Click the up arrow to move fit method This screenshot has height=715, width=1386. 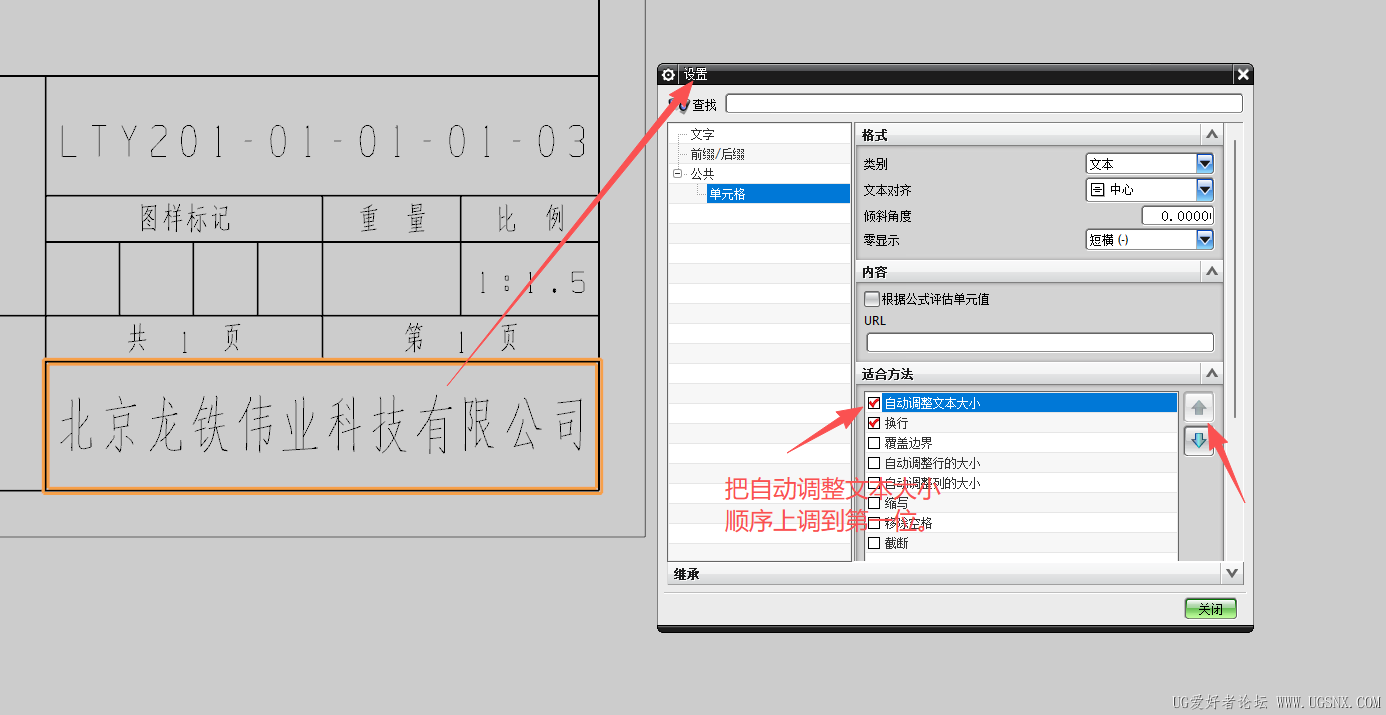pyautogui.click(x=1198, y=406)
